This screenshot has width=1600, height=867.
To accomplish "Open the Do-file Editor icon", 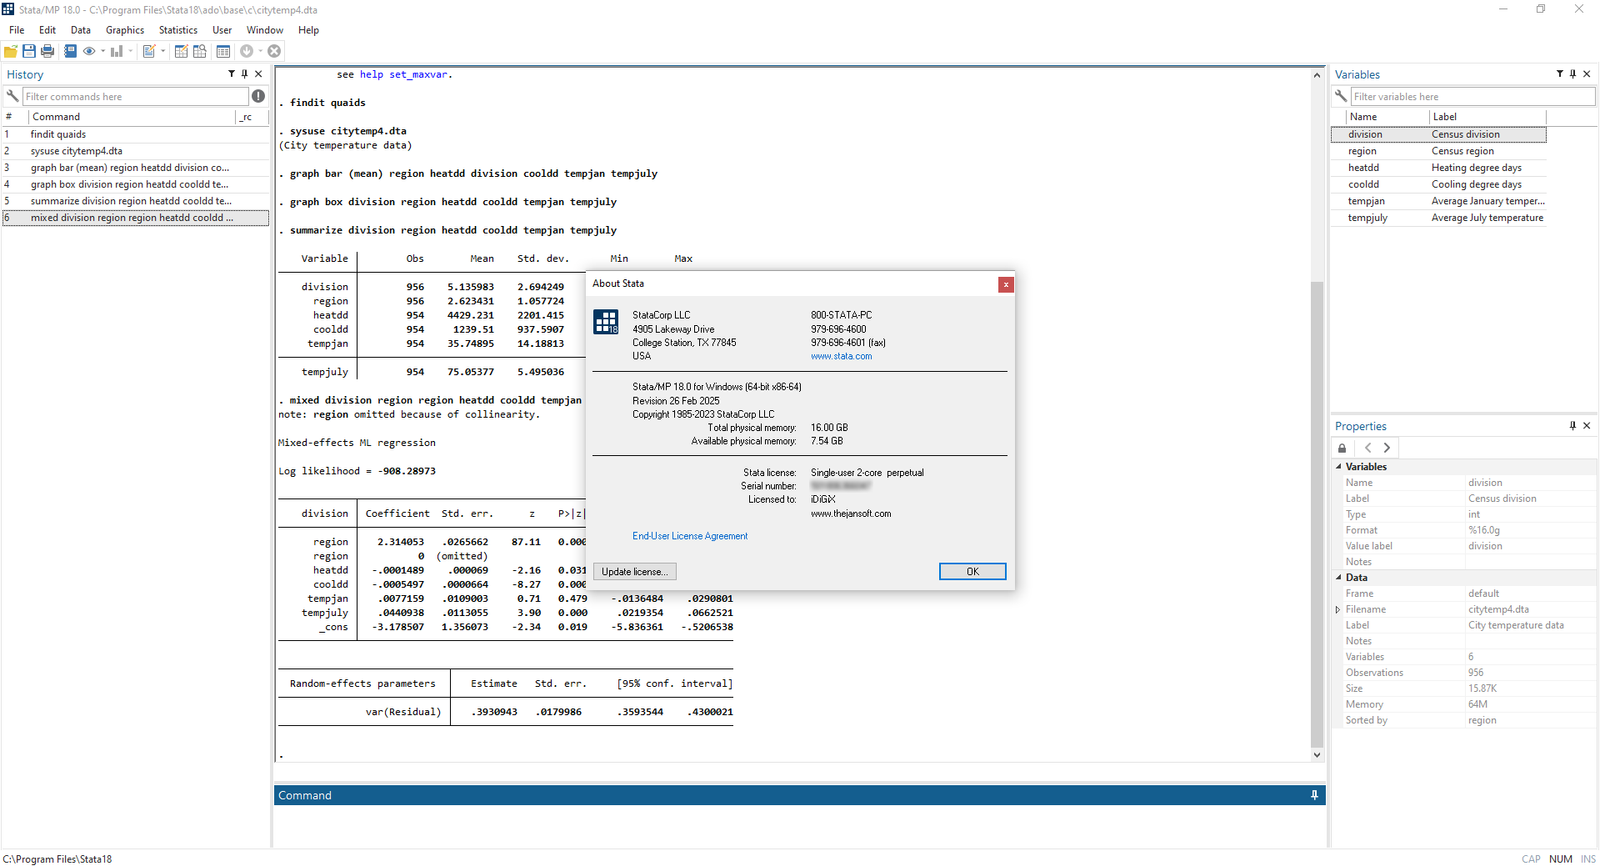I will [149, 51].
